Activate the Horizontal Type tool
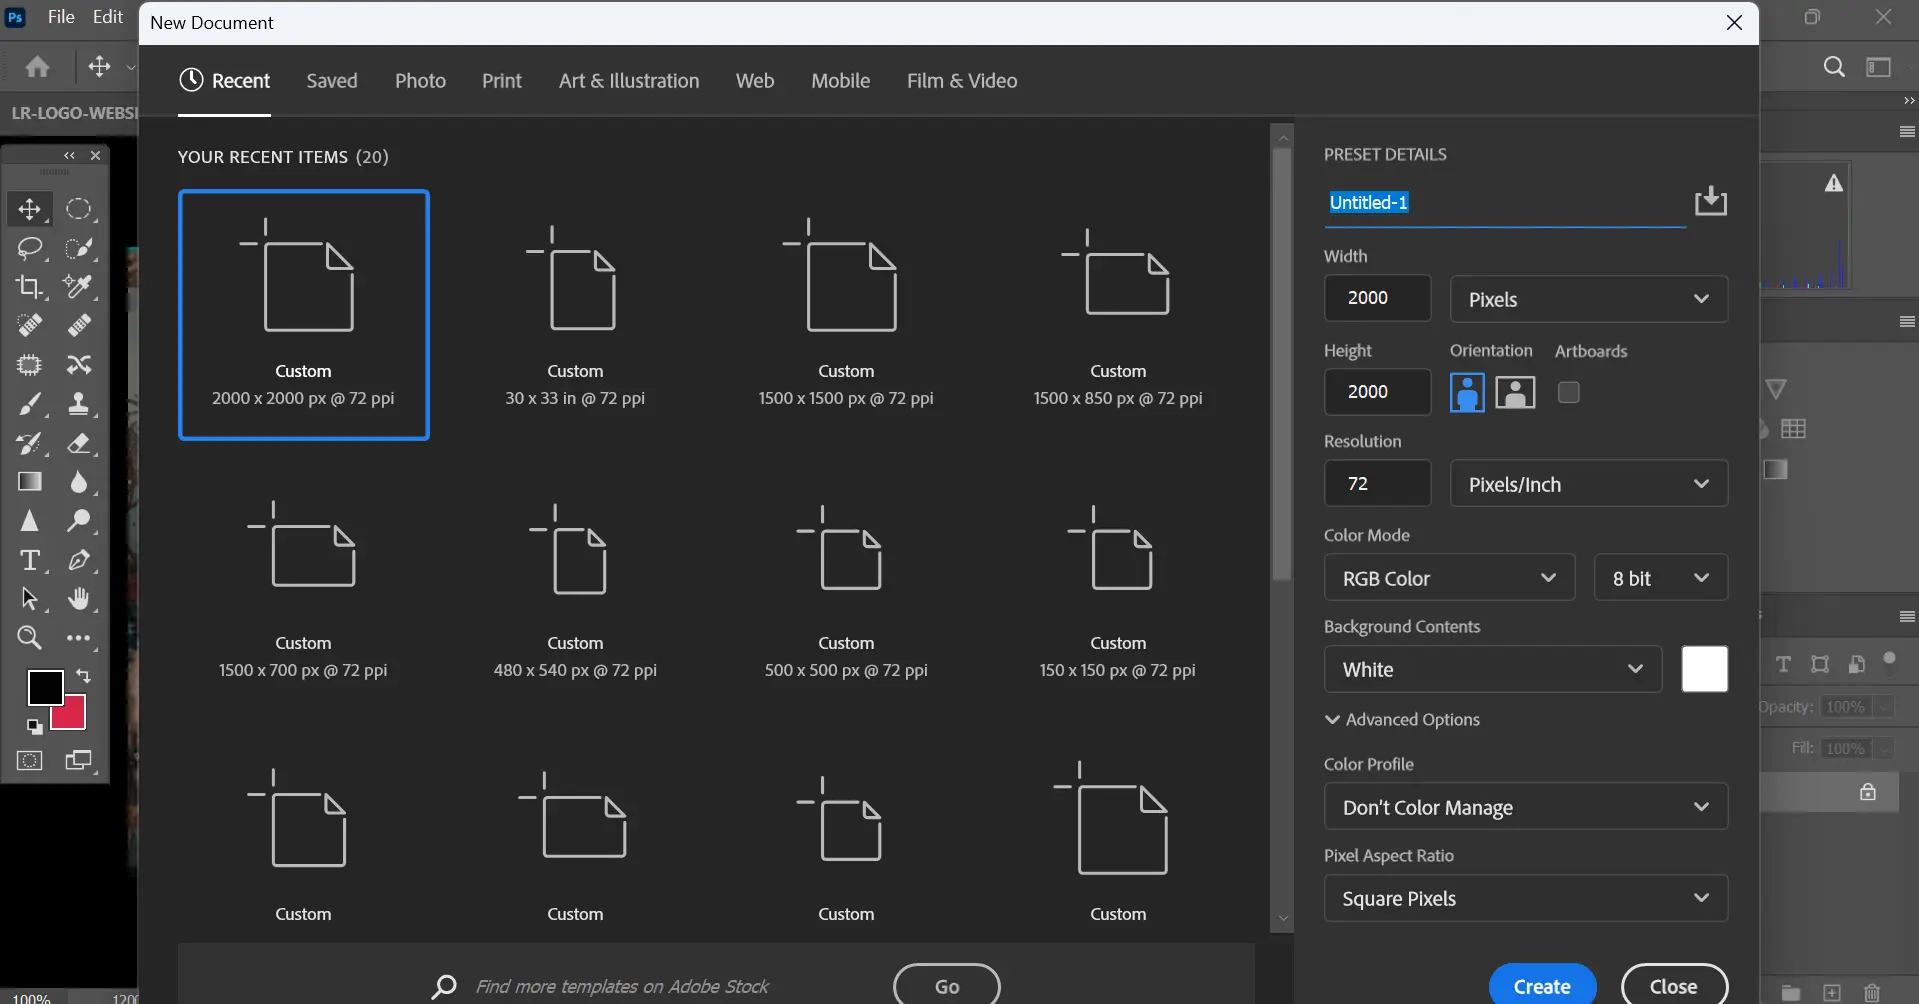1919x1004 pixels. (29, 560)
